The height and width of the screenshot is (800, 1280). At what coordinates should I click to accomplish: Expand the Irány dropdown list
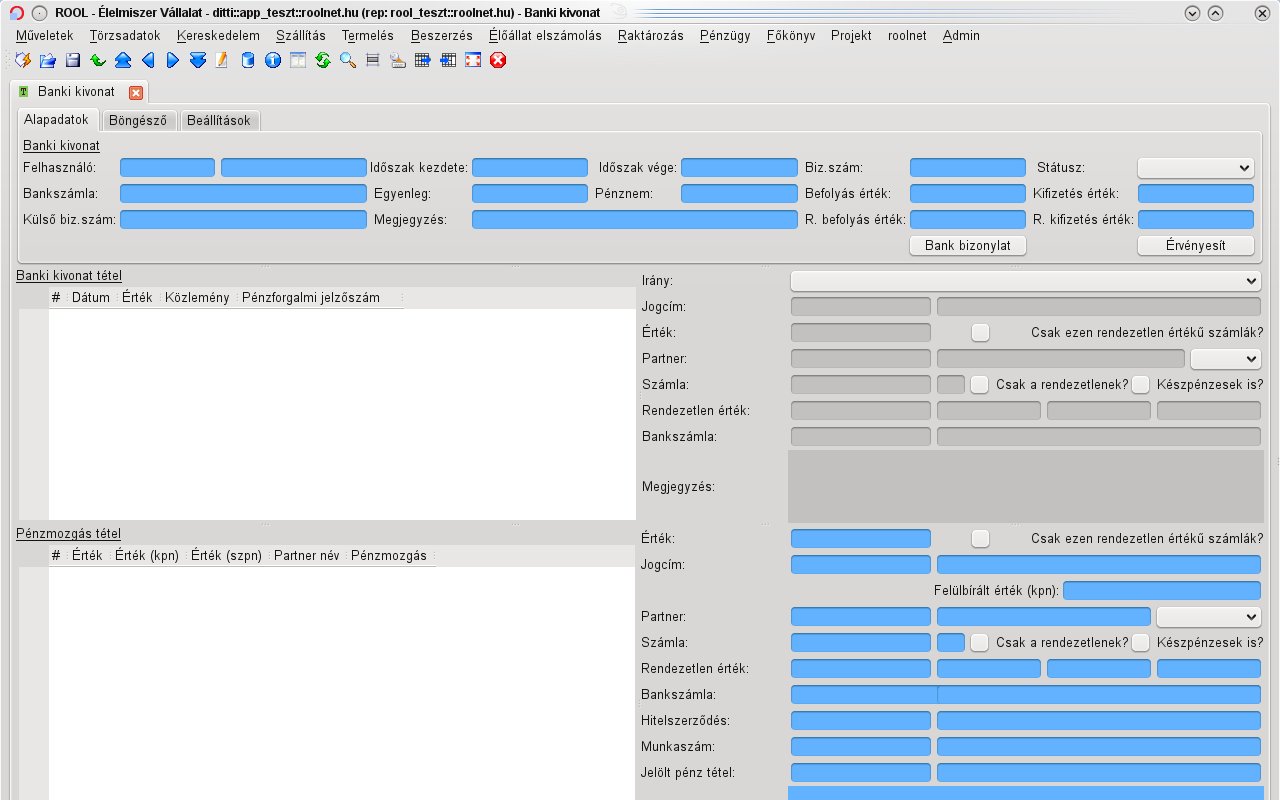tap(1025, 281)
